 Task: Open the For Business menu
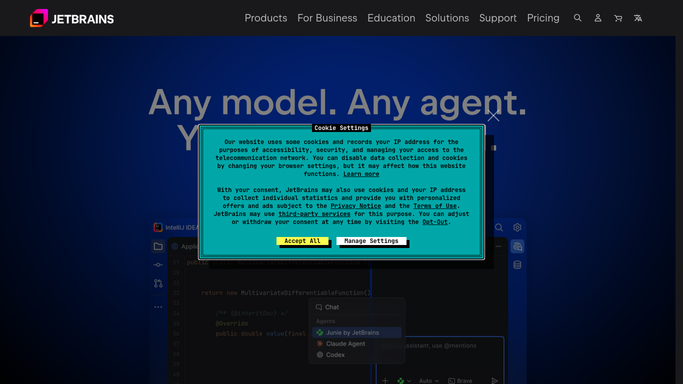(x=327, y=18)
